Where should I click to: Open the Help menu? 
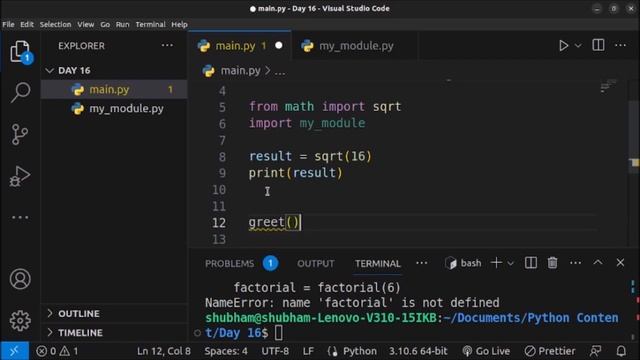[x=179, y=24]
